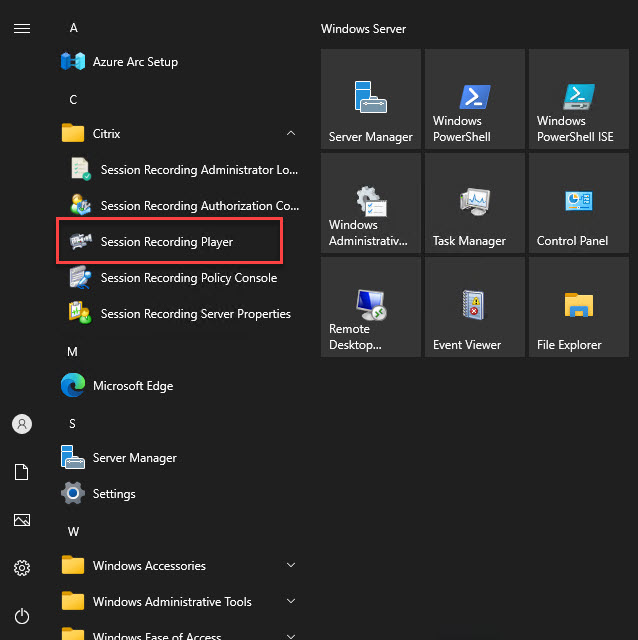Open the Windows PowerShell ISE tile

coord(579,99)
